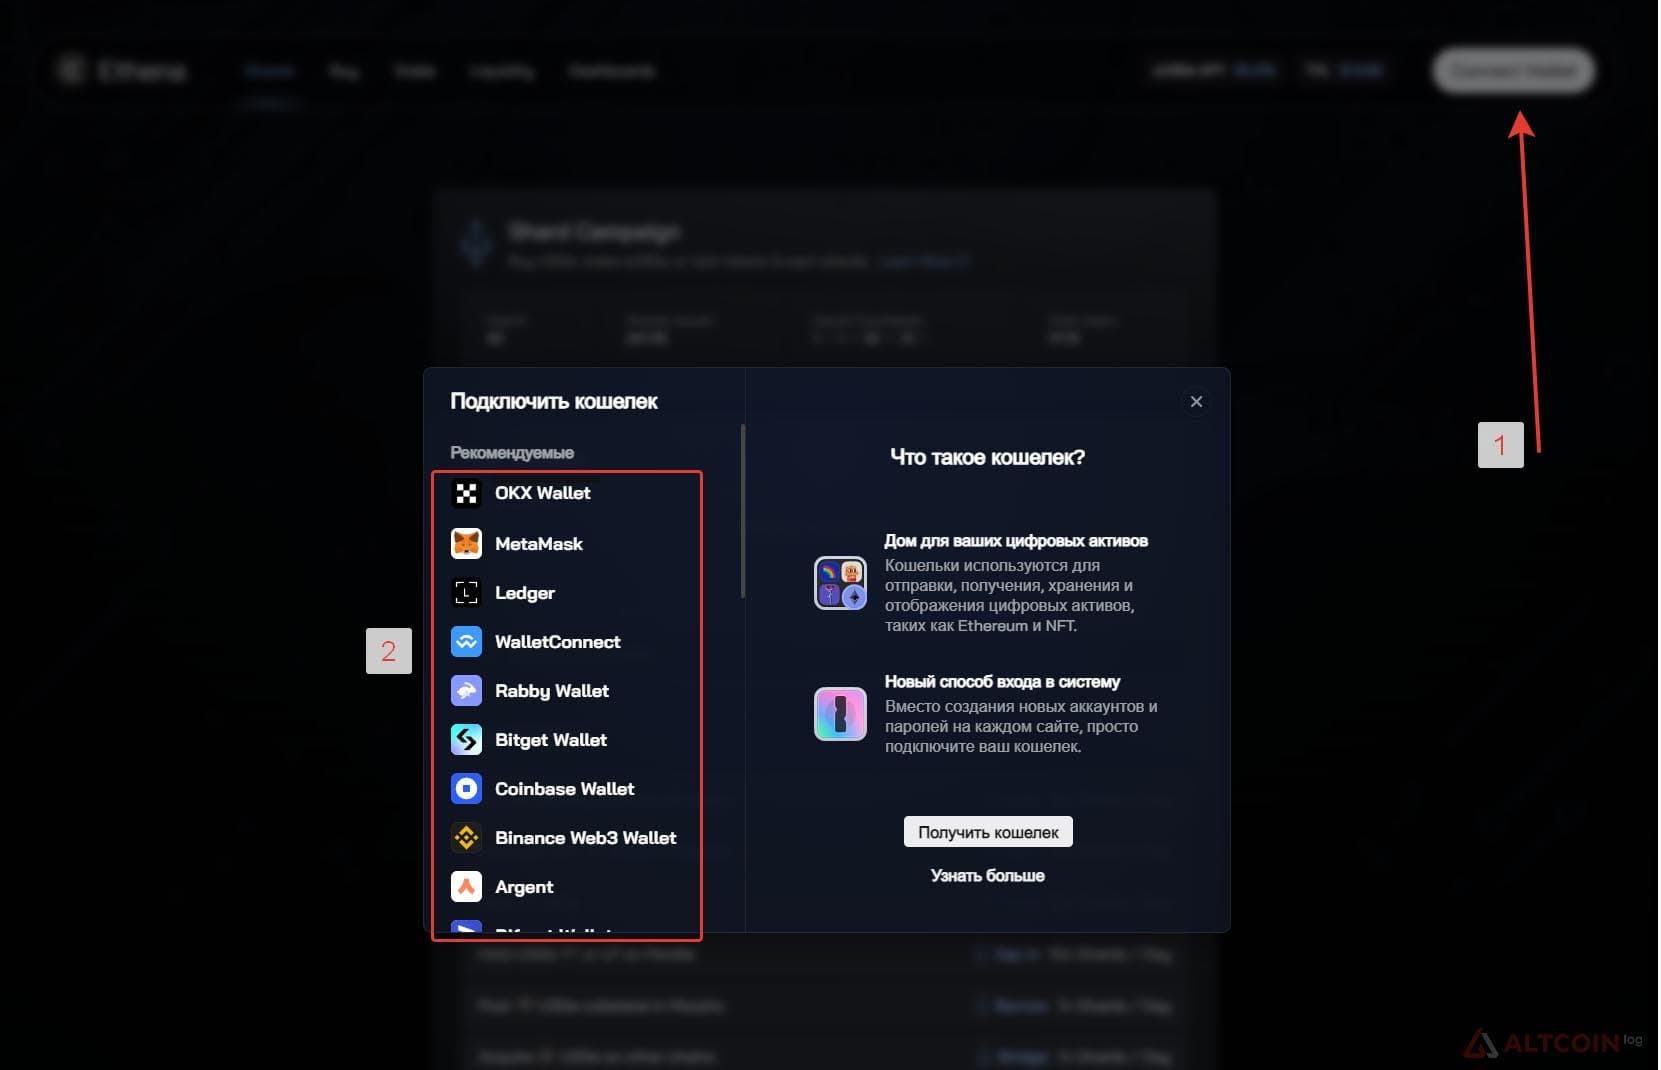
Task: Choose Bitget Wallet text entry
Action: 551,740
